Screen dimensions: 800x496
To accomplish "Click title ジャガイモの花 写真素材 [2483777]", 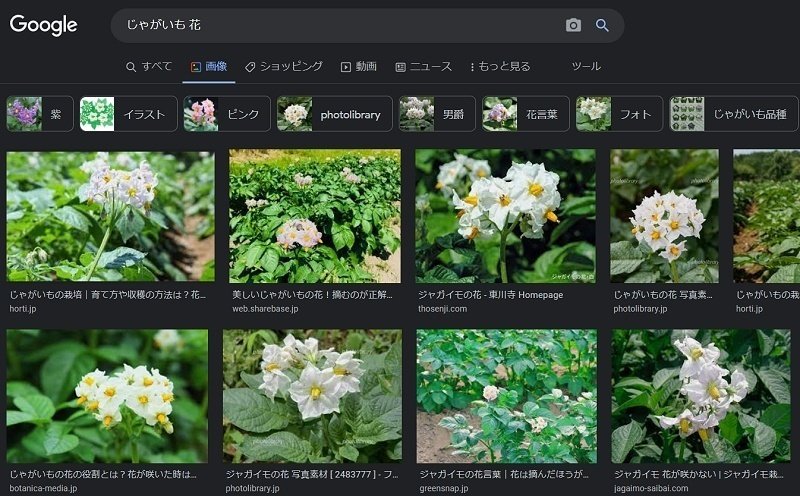I will coord(312,475).
